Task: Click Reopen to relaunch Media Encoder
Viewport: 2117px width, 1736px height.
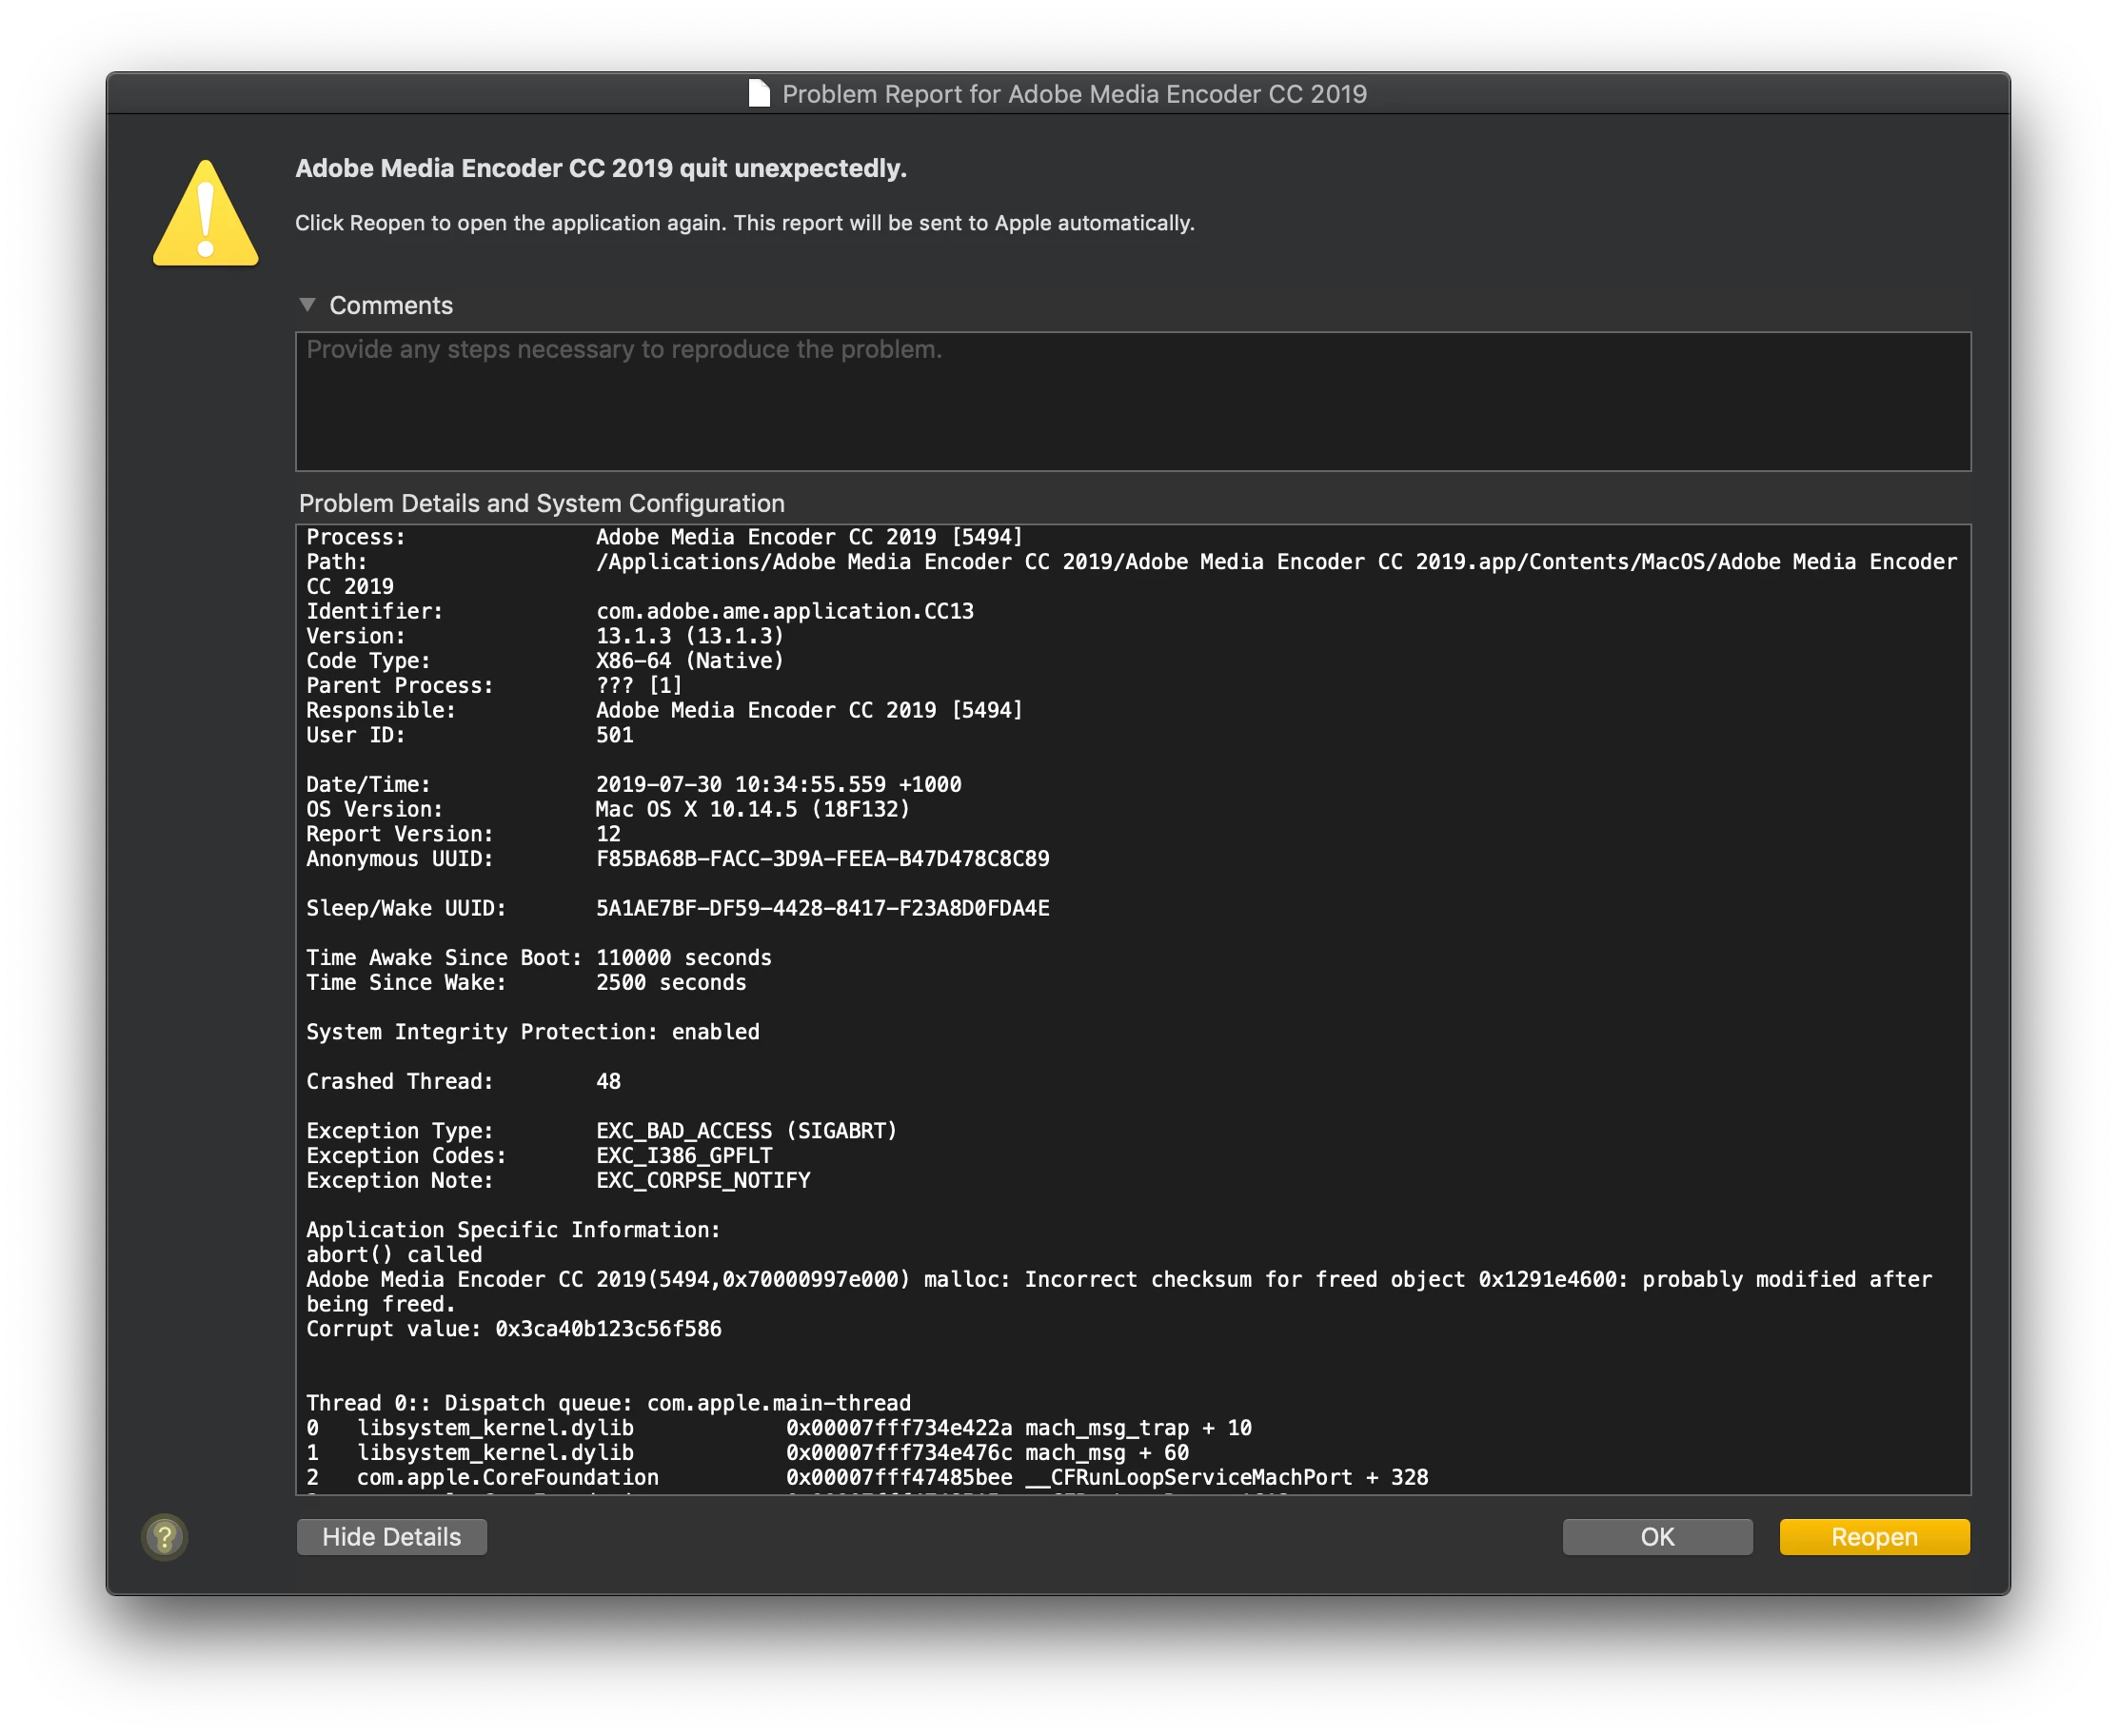Action: click(1873, 1537)
